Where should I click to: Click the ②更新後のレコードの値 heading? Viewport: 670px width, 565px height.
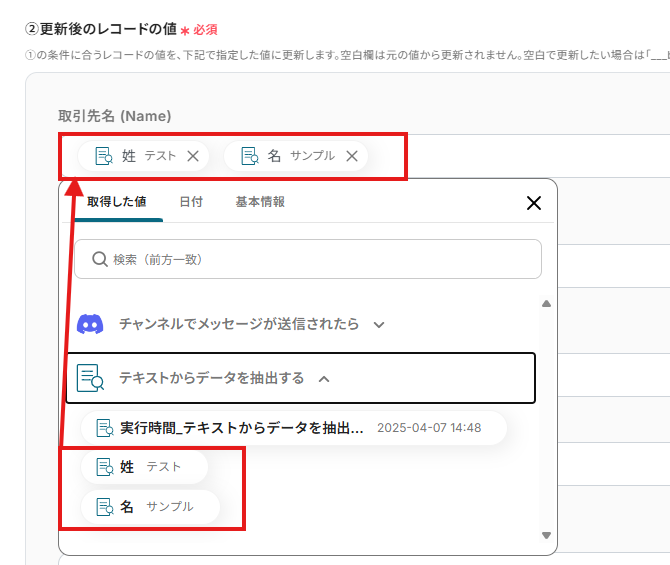click(x=101, y=29)
